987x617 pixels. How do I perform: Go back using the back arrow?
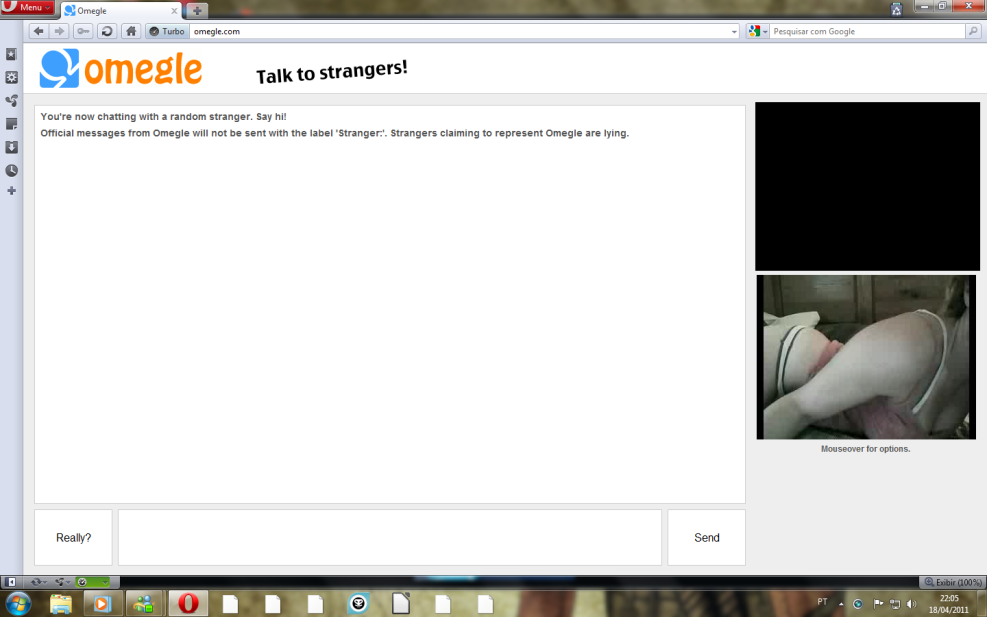coord(39,31)
